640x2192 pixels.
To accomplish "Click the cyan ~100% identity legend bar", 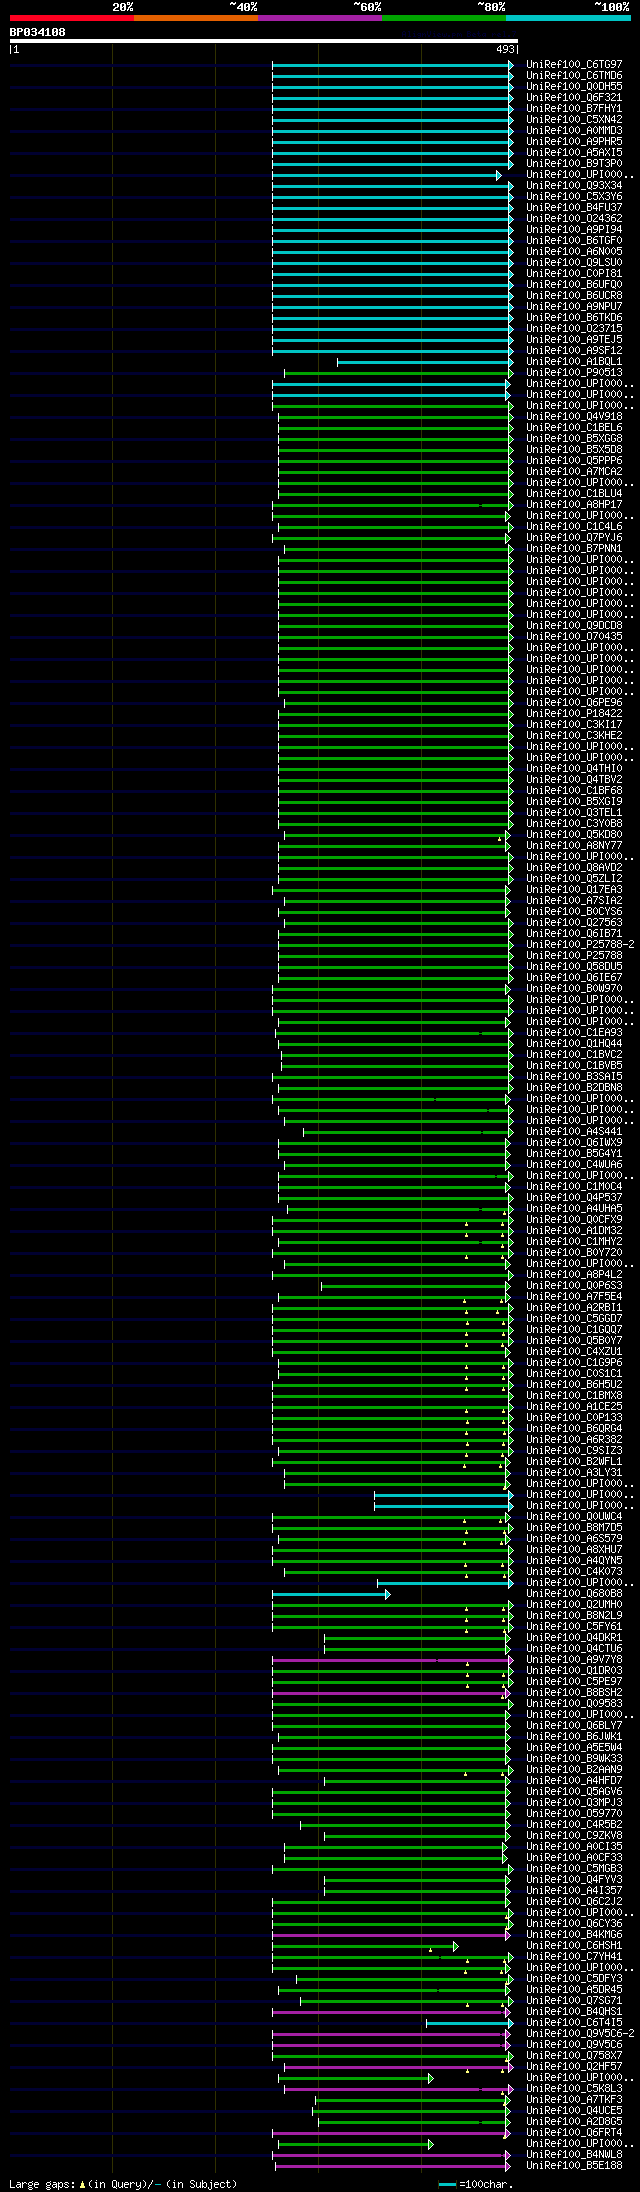I will (567, 18).
